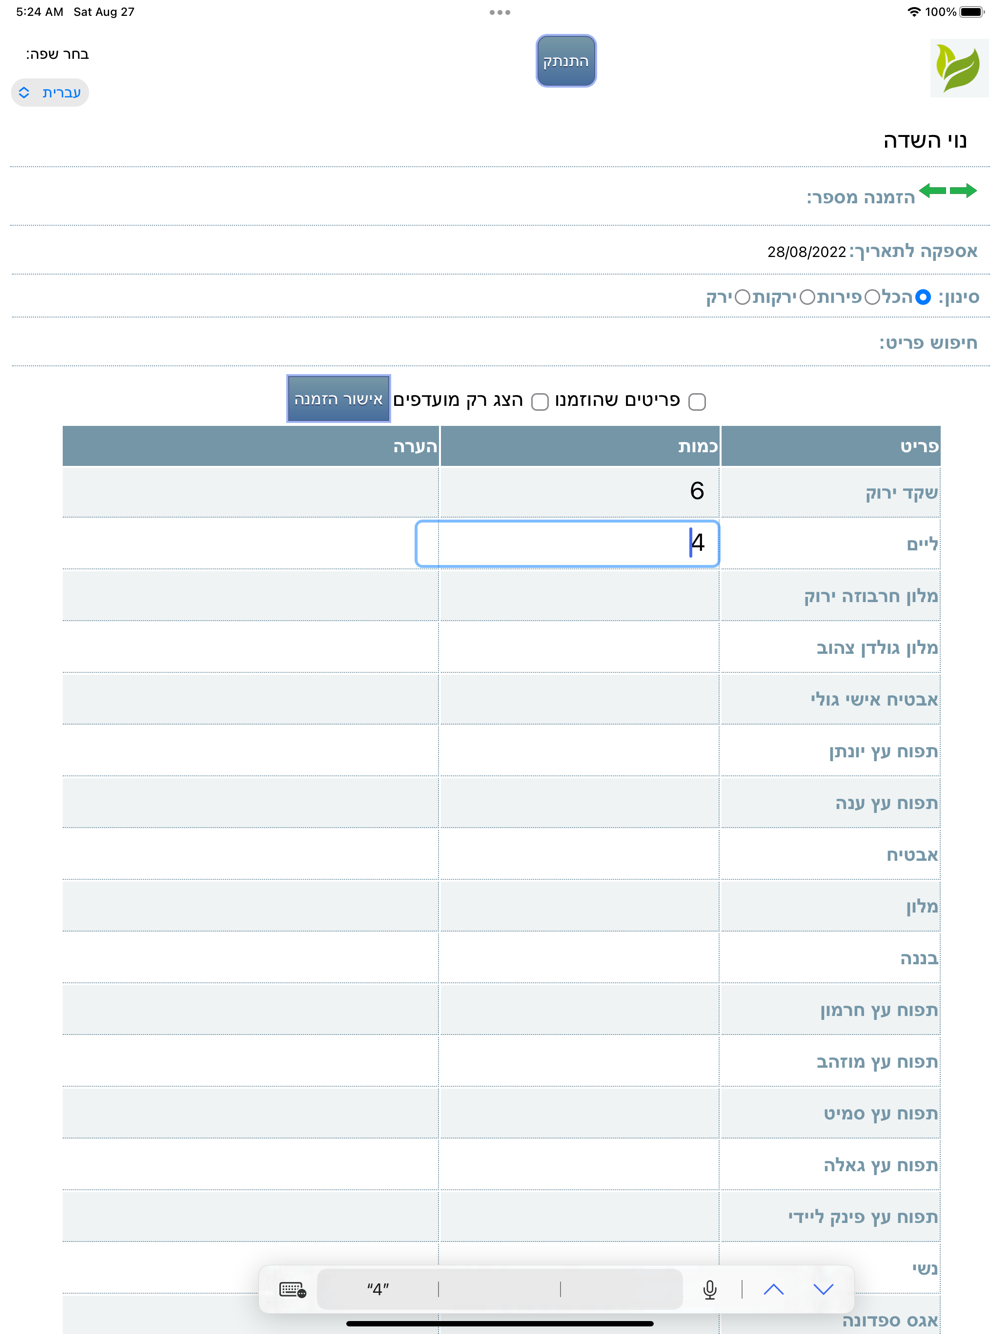Tap the microphone dictation icon
Screen dimensions: 1000x1334
[710, 1290]
